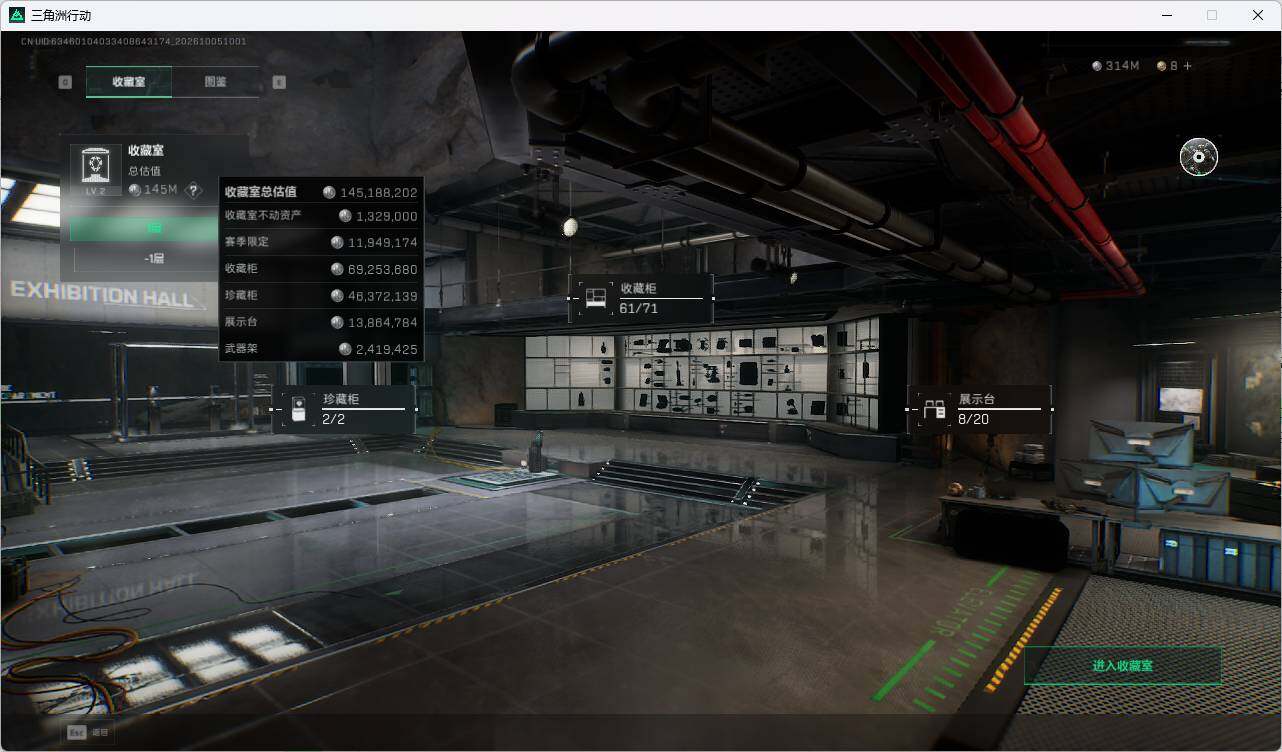Open the 收藏柜 61/71 marker
This screenshot has height=752, width=1282.
641,298
